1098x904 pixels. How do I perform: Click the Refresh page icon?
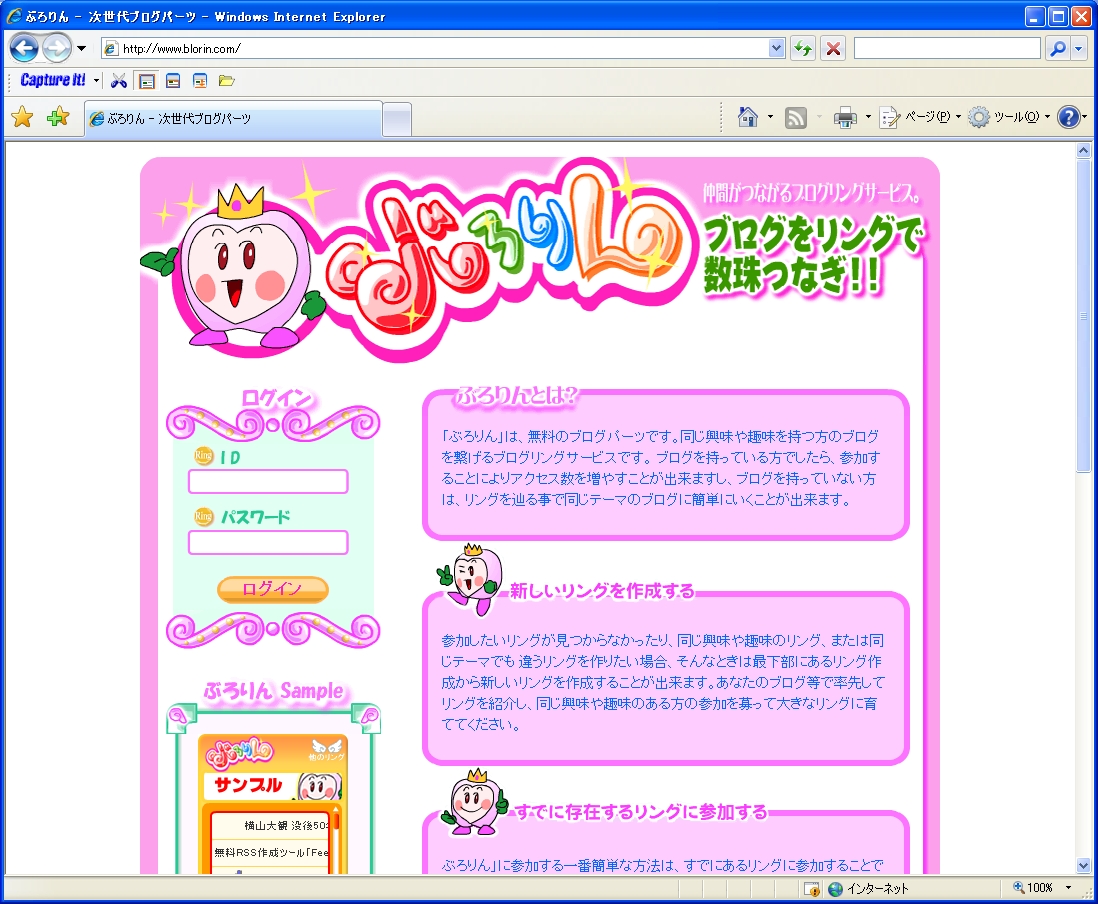[x=803, y=48]
